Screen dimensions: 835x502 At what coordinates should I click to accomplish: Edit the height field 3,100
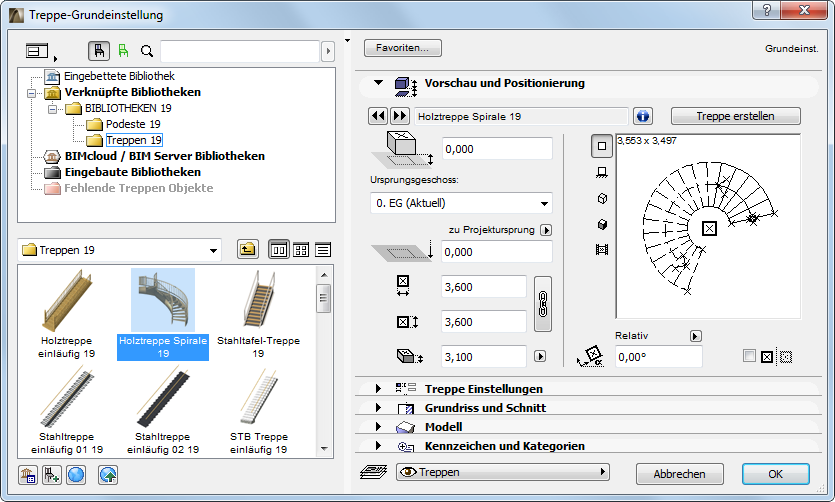click(x=484, y=357)
